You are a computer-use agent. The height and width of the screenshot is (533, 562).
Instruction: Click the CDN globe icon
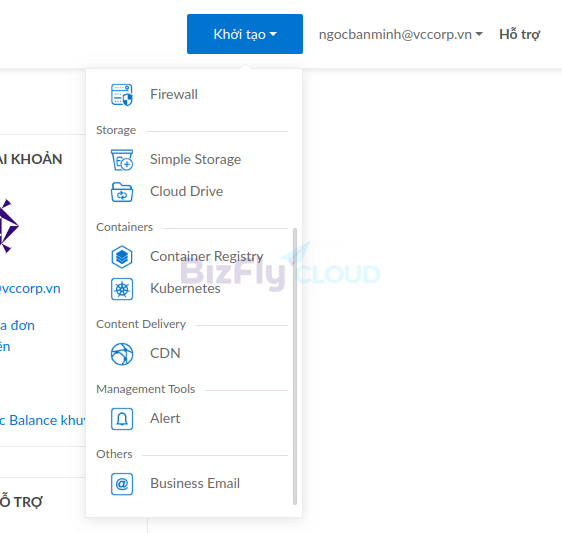click(x=122, y=354)
